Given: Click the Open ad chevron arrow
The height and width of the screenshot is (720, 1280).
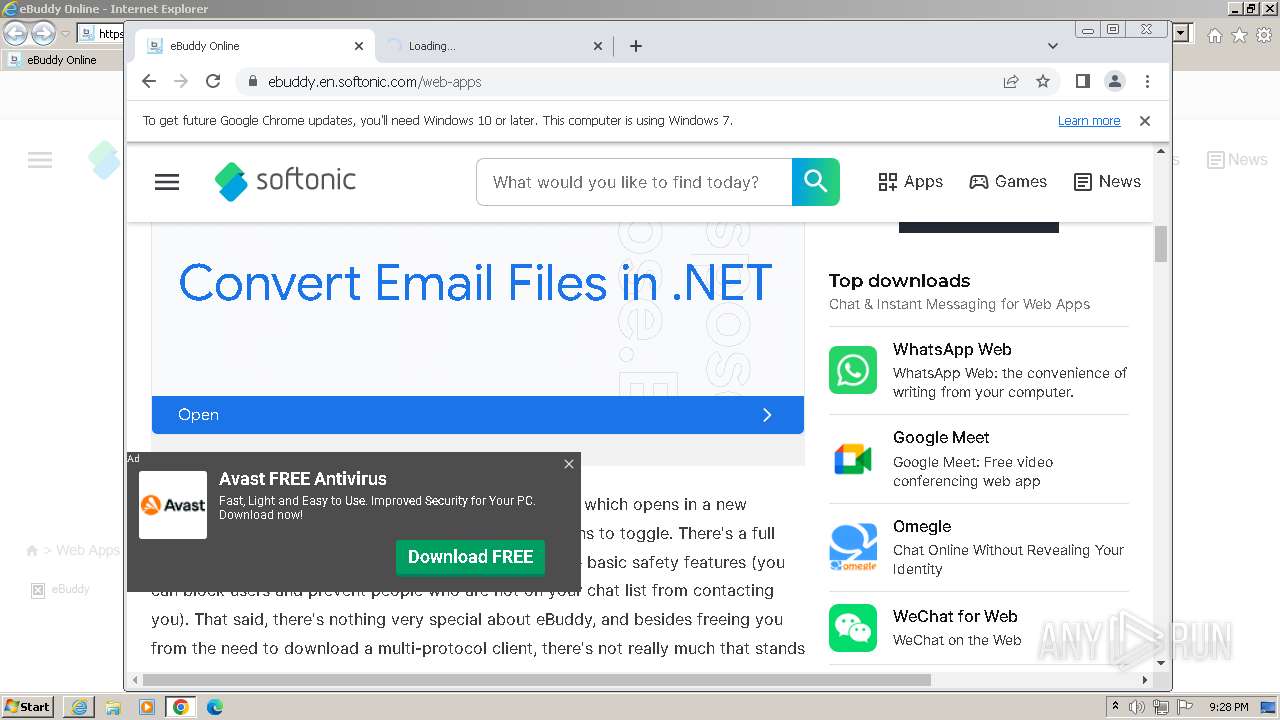Looking at the screenshot, I should point(767,415).
